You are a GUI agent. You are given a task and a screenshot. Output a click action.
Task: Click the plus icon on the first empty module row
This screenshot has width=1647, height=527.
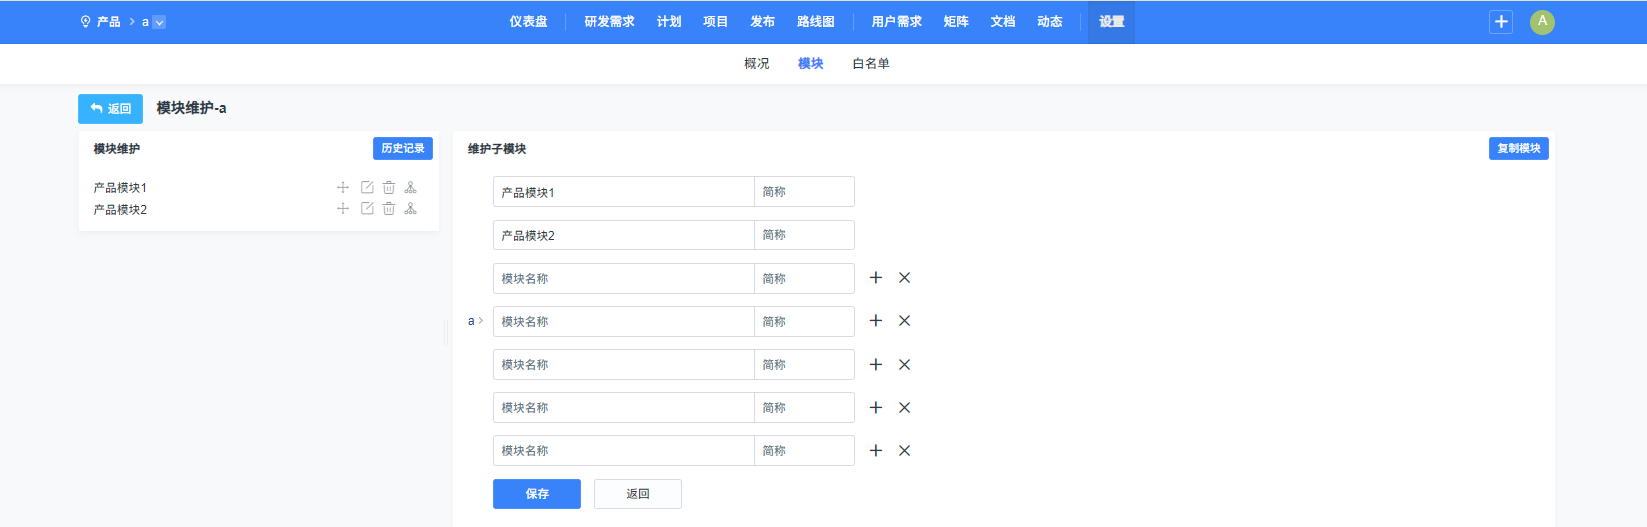tap(876, 278)
